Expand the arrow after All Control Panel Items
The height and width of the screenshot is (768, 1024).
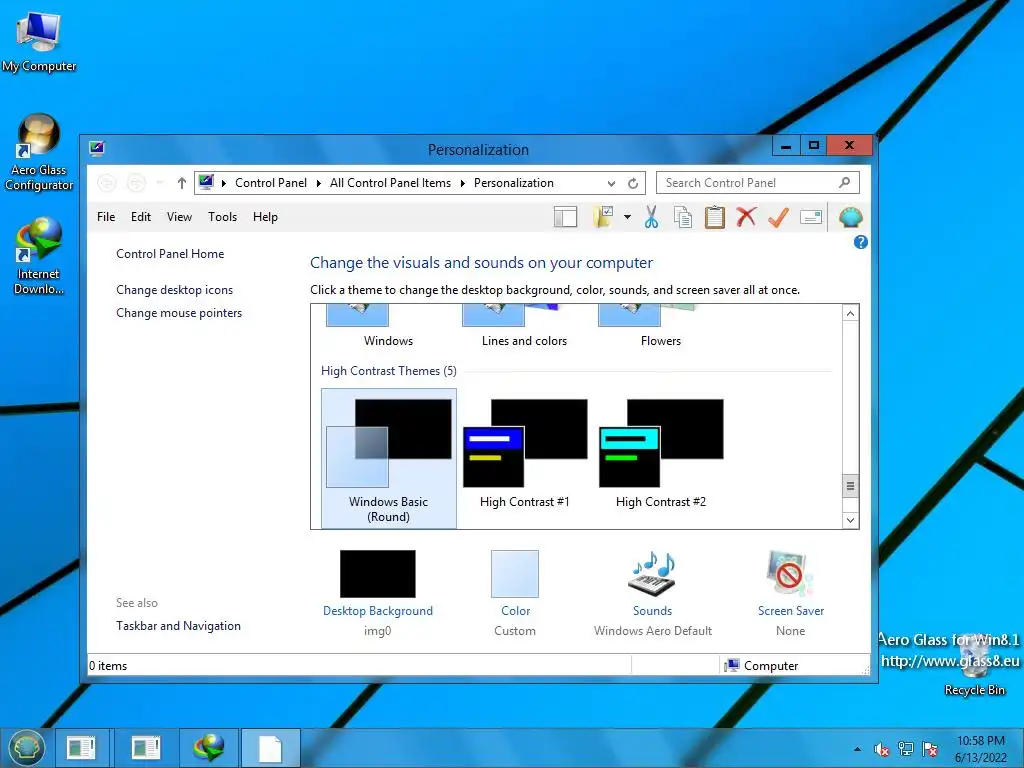[x=462, y=184]
